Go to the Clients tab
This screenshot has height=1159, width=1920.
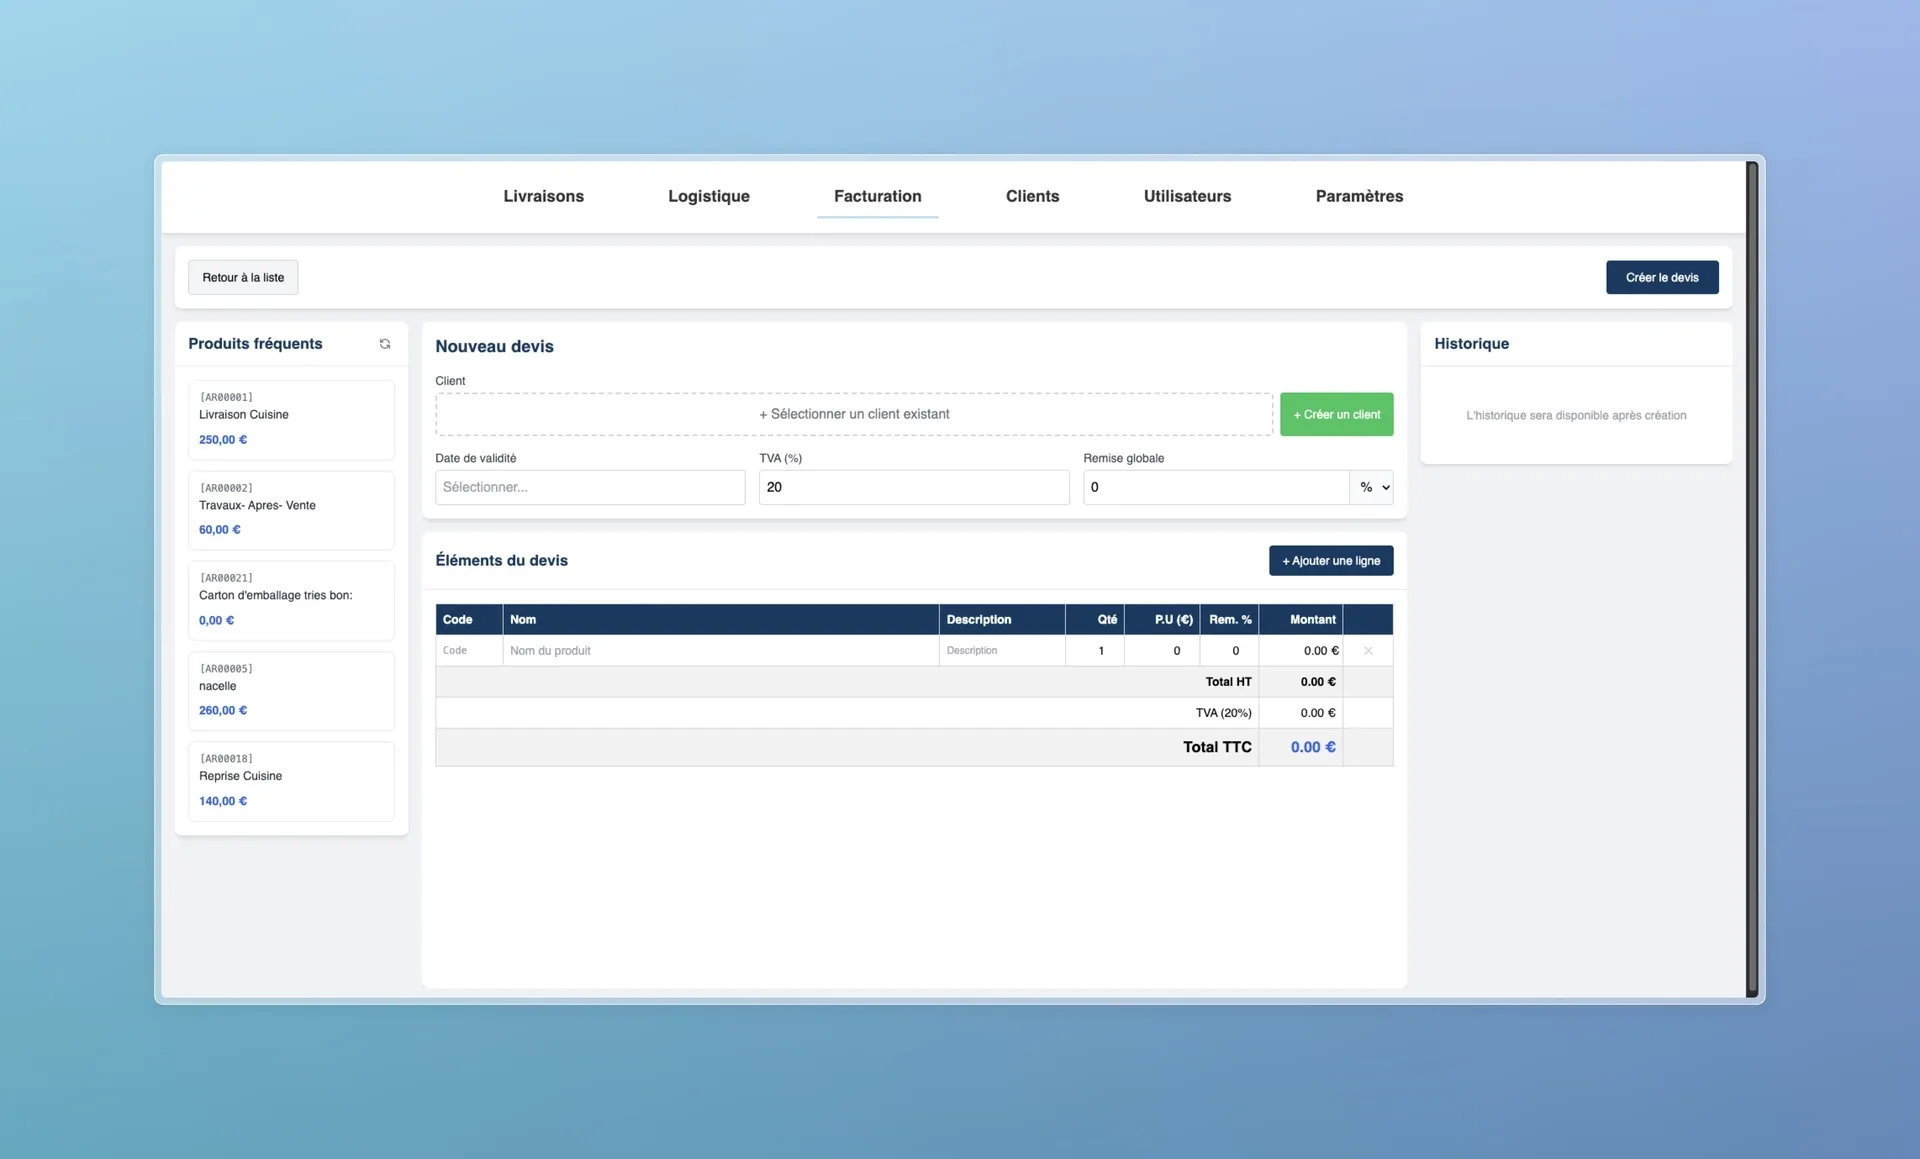coord(1032,196)
